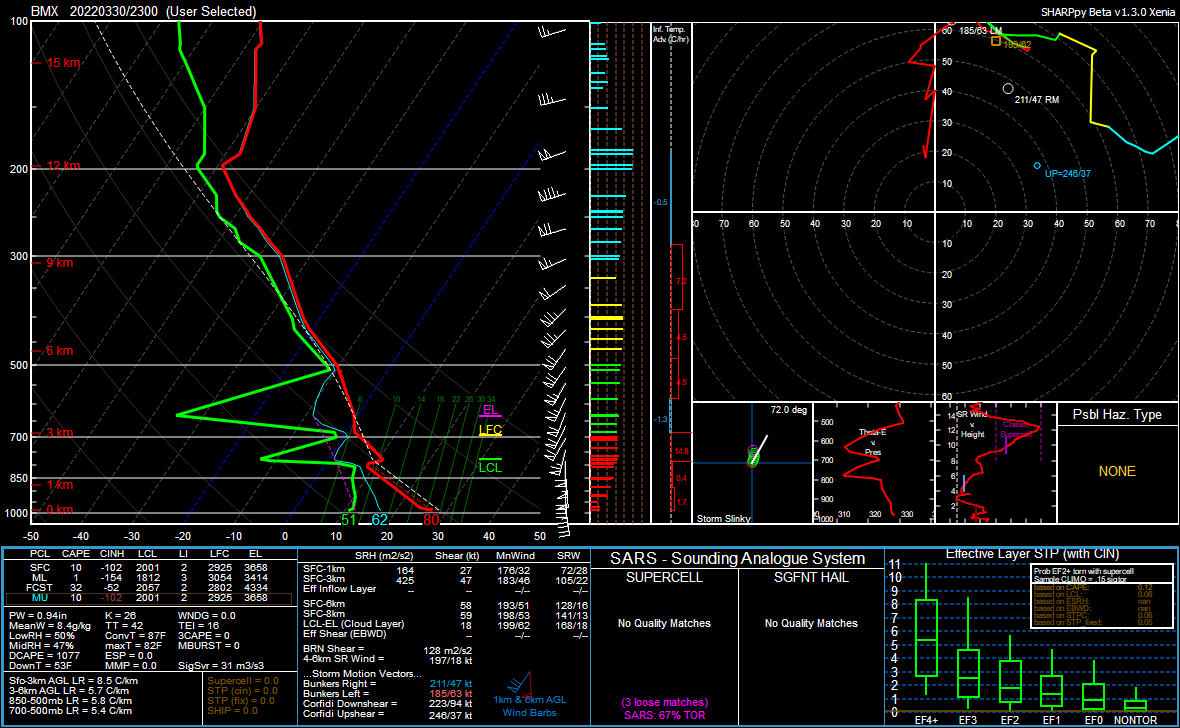The width and height of the screenshot is (1180, 728).
Task: Click the MeanW = 8.4g/kg entry
Action: coord(50,626)
